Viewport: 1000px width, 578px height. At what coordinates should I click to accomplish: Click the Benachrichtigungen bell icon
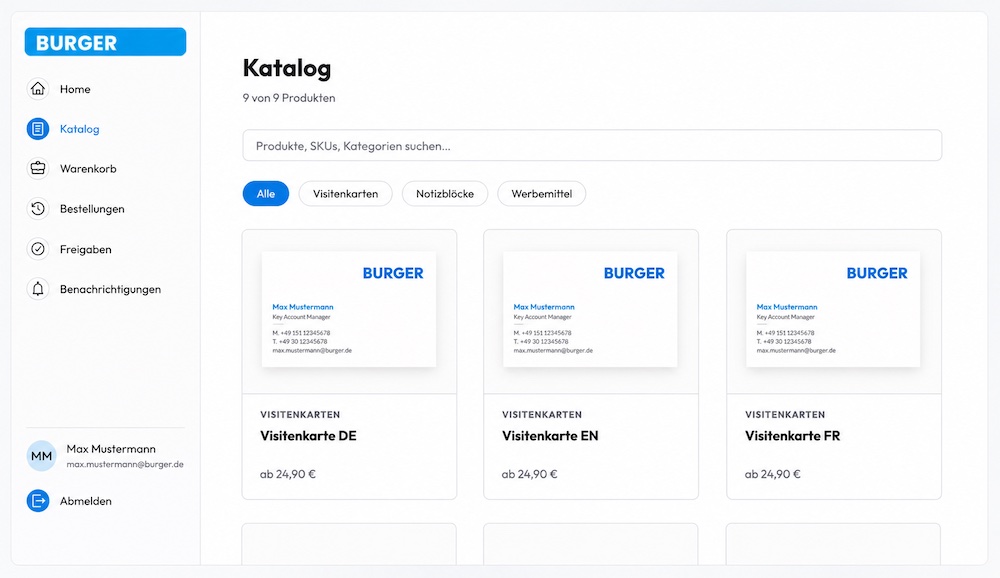pos(38,289)
